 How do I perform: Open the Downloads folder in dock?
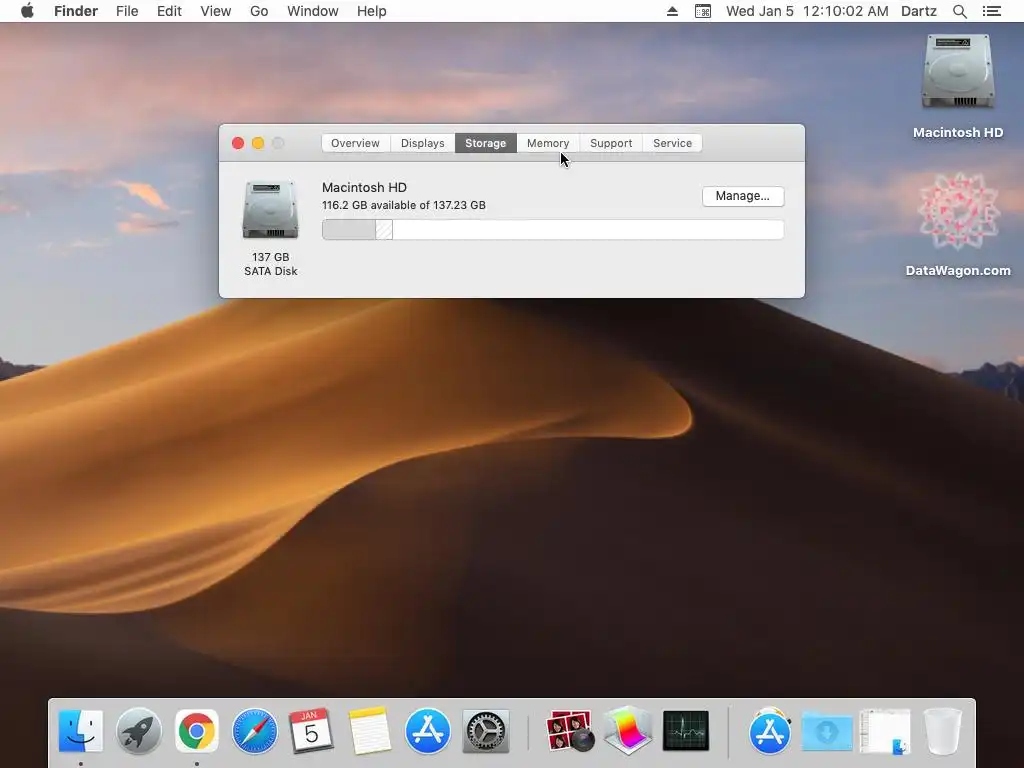[827, 731]
